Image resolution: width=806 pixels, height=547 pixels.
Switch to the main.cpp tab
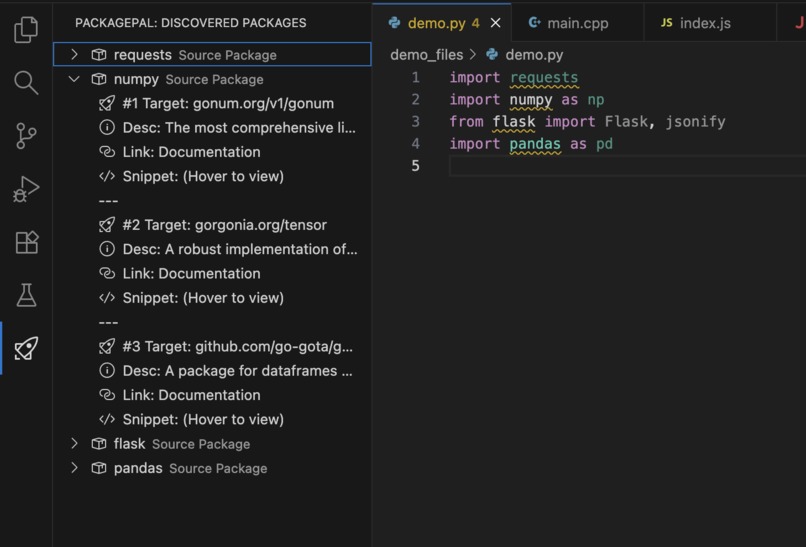coord(577,23)
